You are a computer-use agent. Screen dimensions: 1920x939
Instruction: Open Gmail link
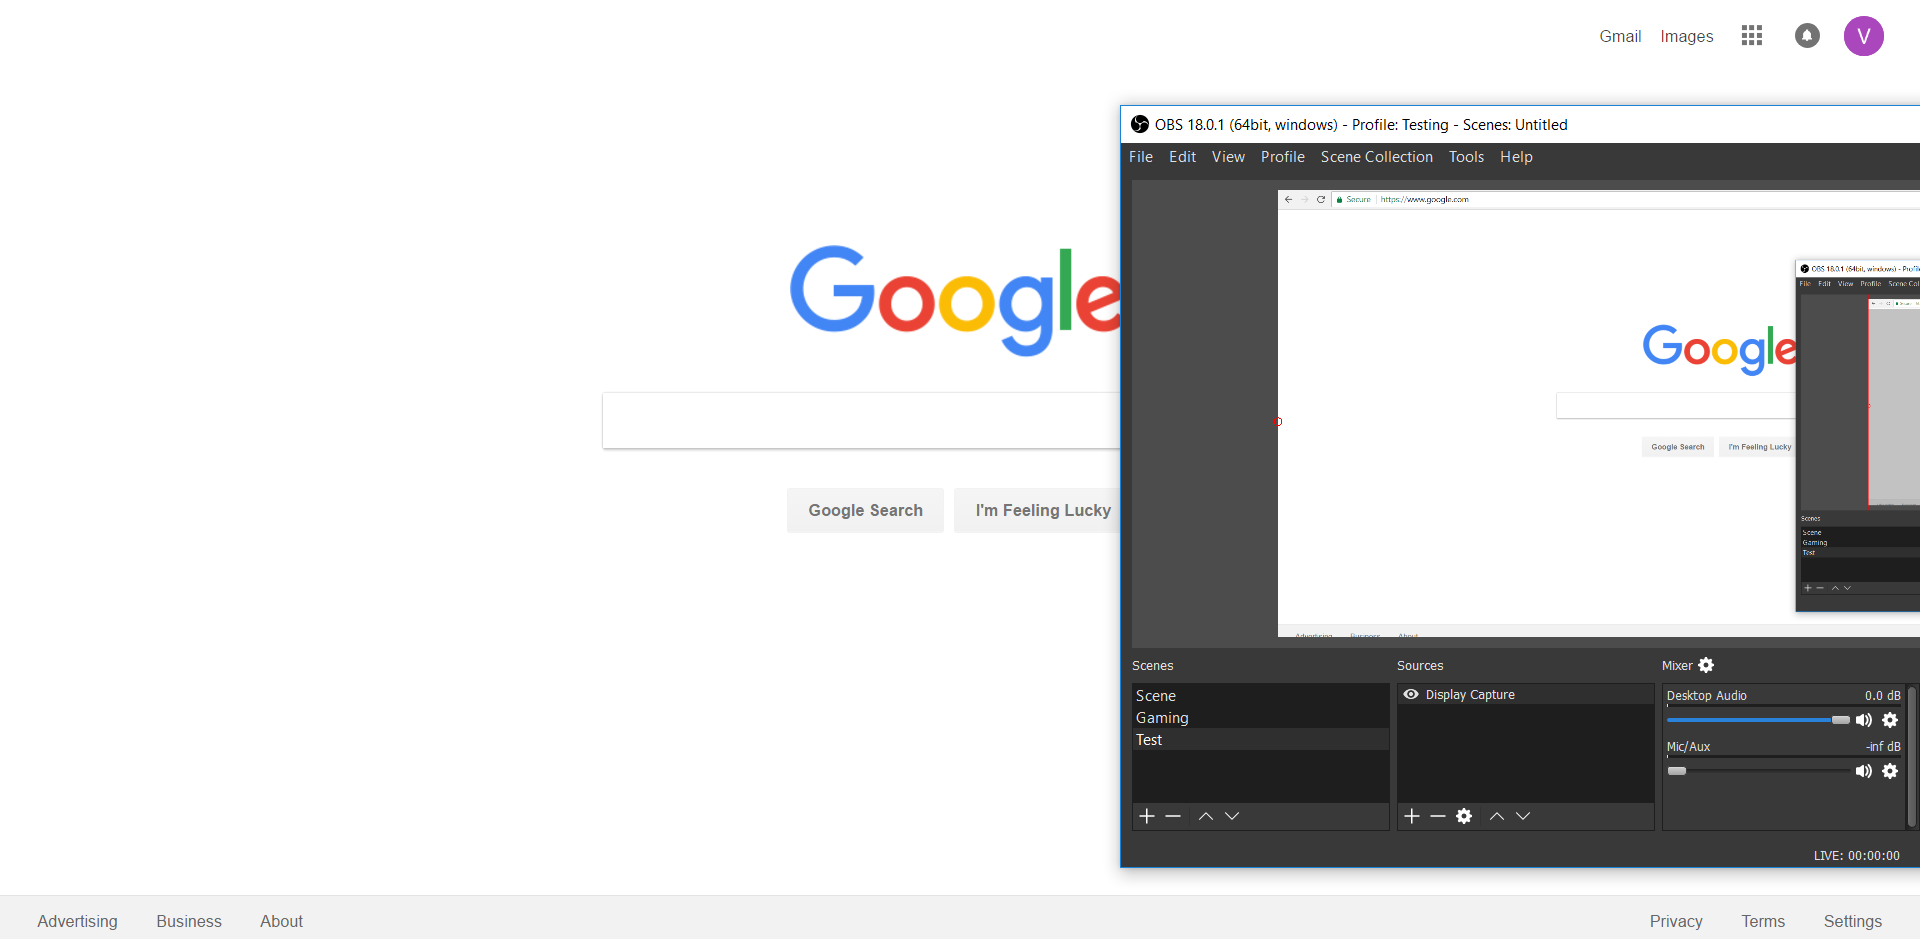pos(1620,36)
